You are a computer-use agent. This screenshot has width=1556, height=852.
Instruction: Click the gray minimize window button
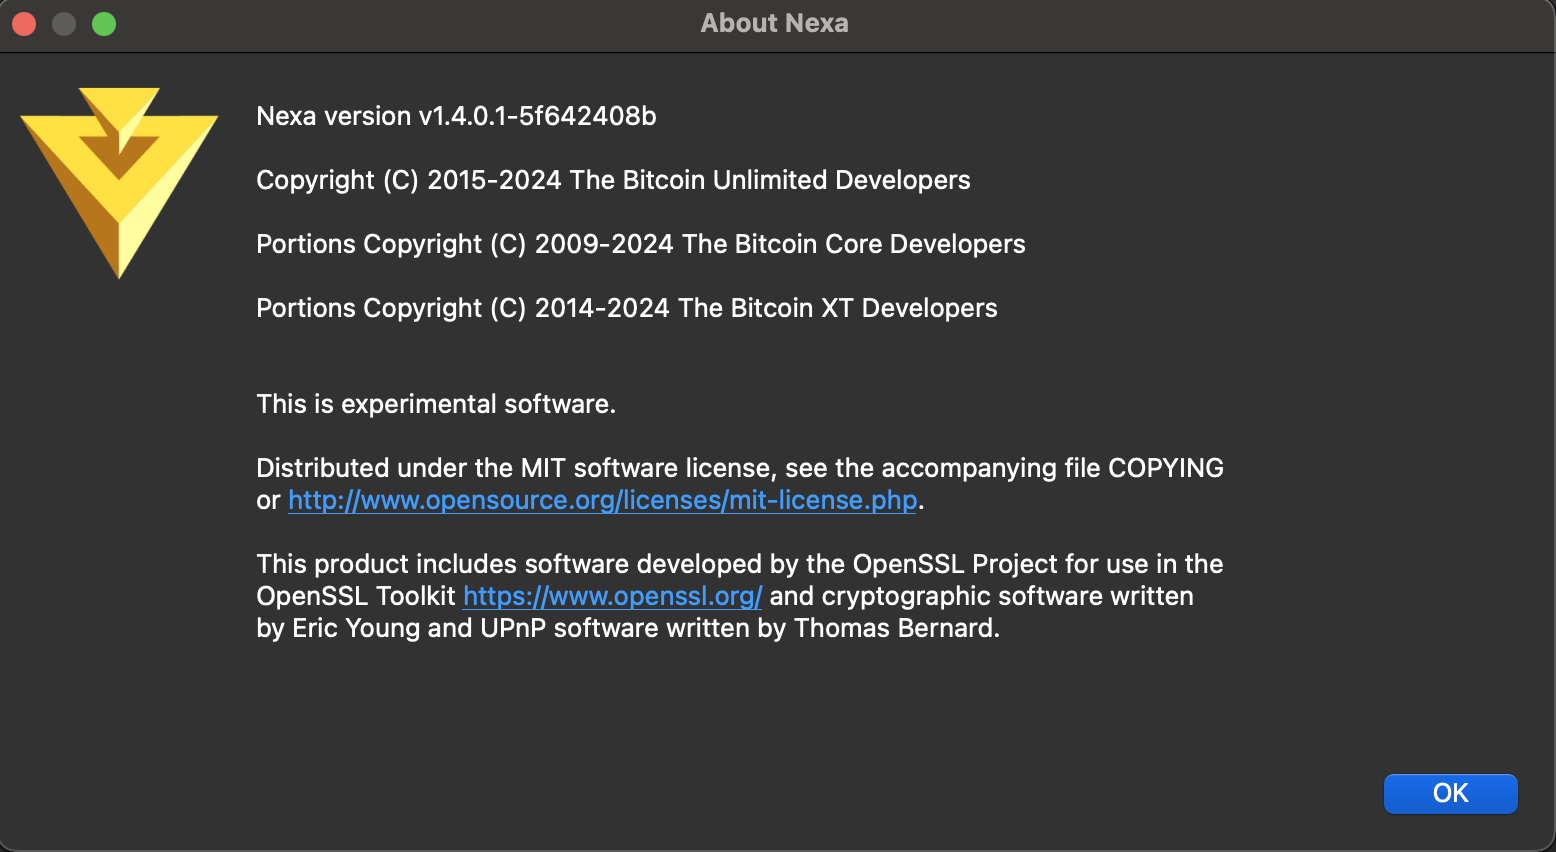64,23
